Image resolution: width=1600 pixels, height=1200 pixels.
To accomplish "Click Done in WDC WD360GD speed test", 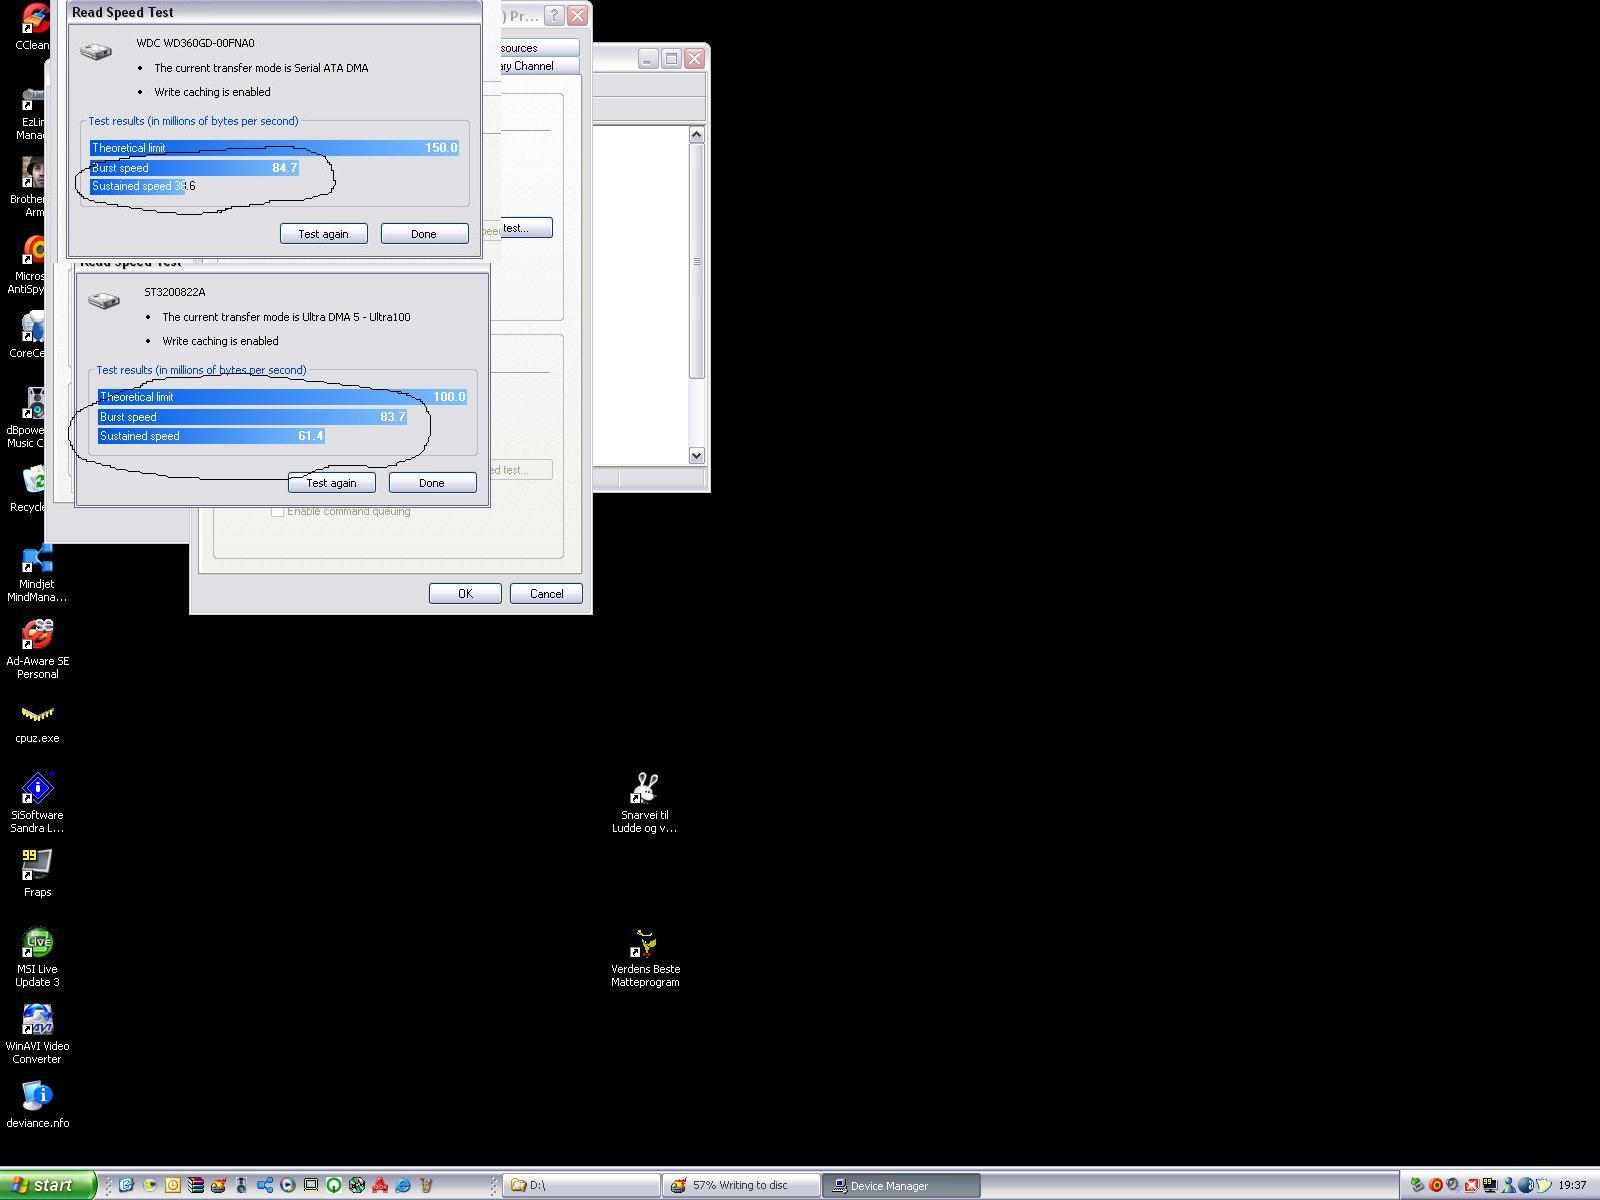I will click(x=424, y=233).
